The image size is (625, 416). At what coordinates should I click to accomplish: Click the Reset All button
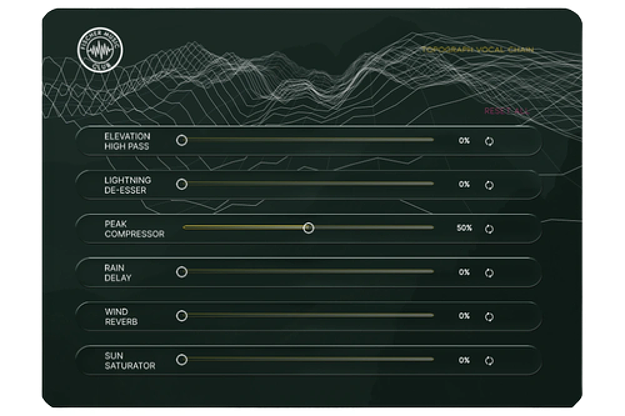pyautogui.click(x=507, y=111)
